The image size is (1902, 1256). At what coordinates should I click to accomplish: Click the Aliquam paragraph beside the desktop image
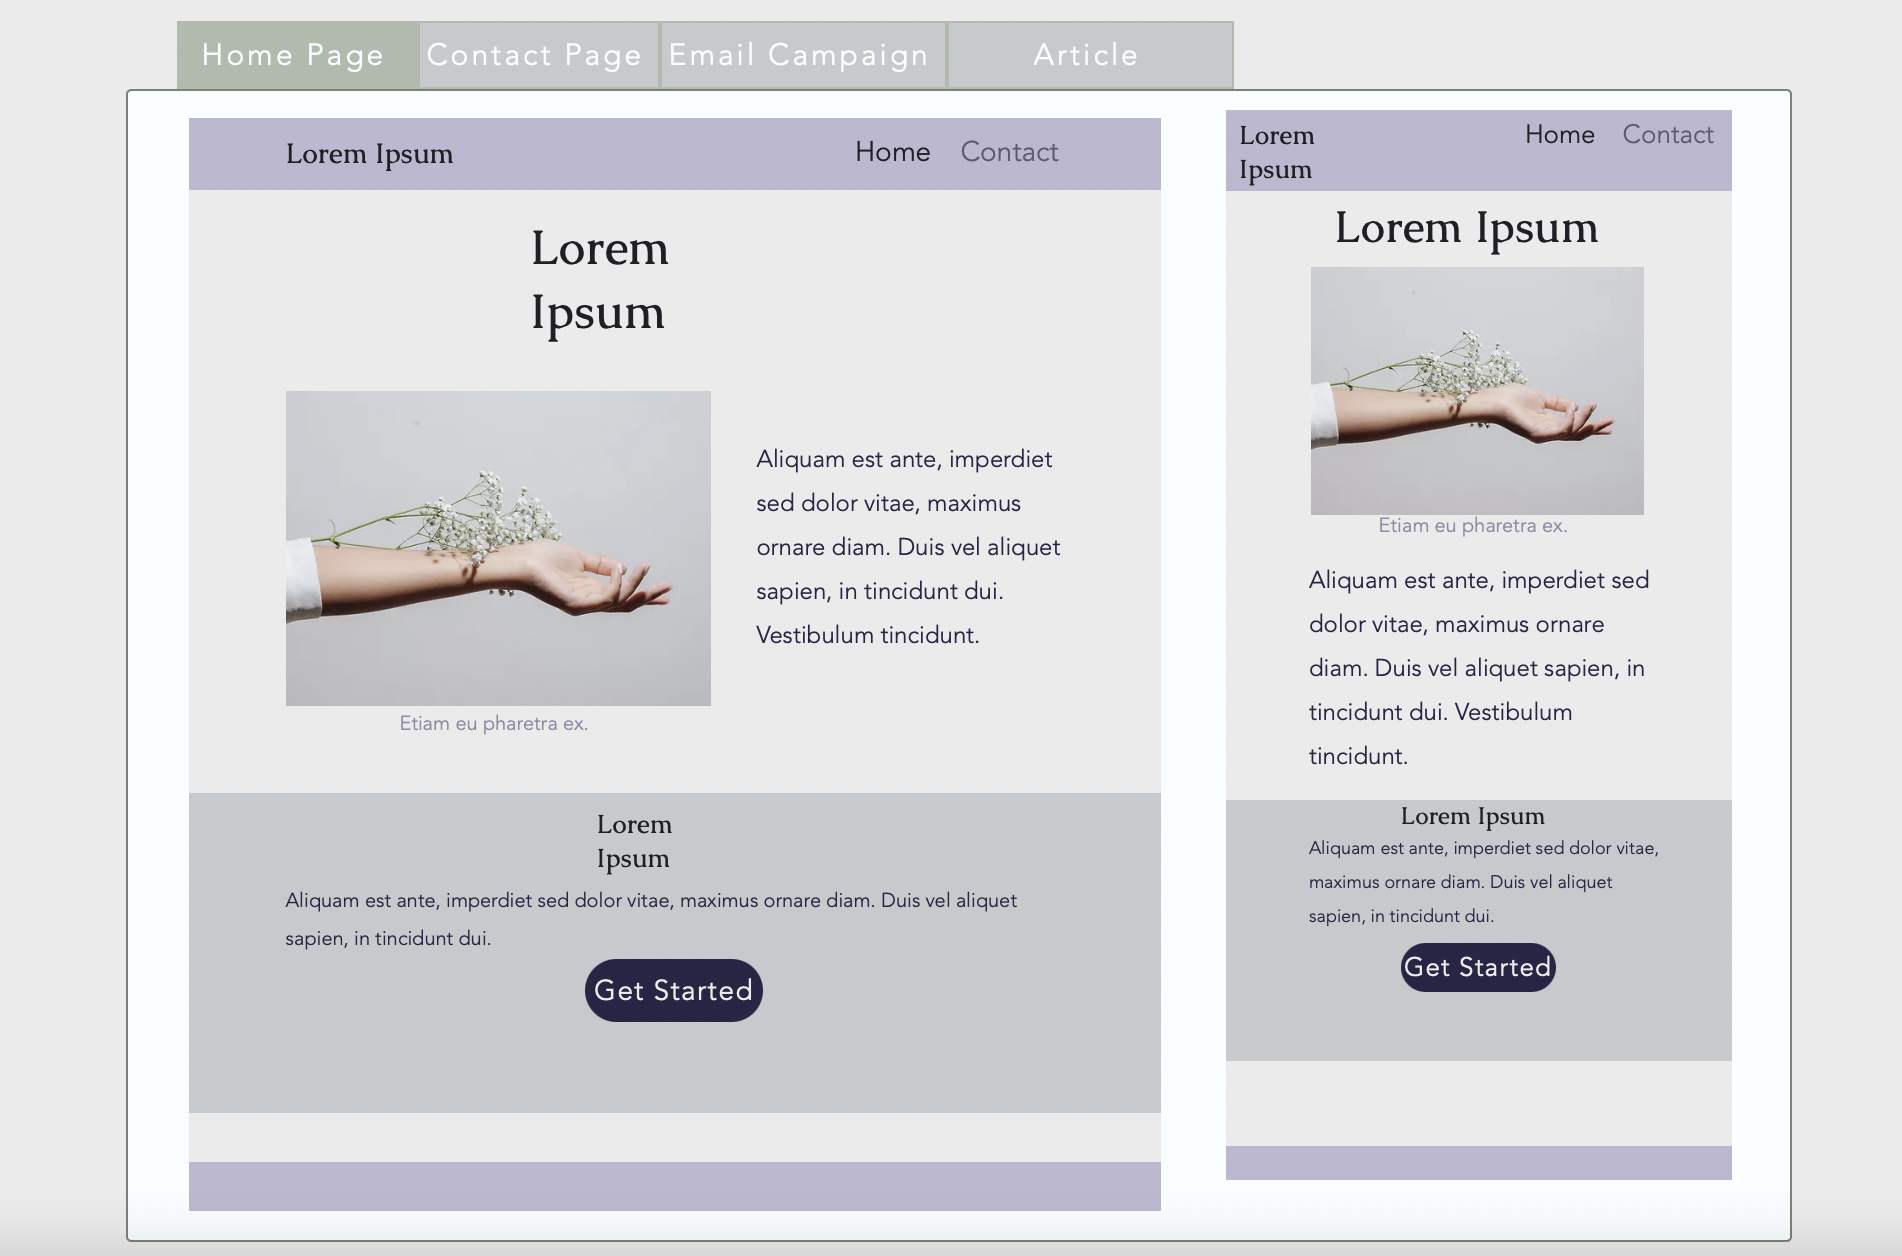click(903, 546)
